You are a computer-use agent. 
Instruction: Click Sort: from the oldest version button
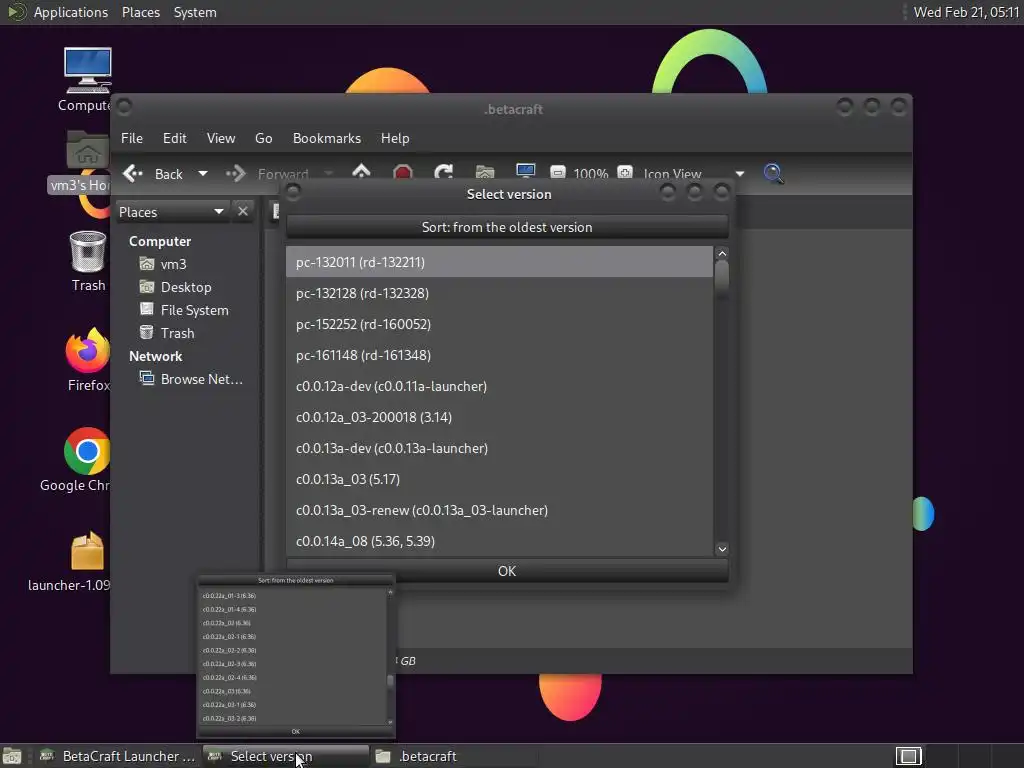point(507,227)
